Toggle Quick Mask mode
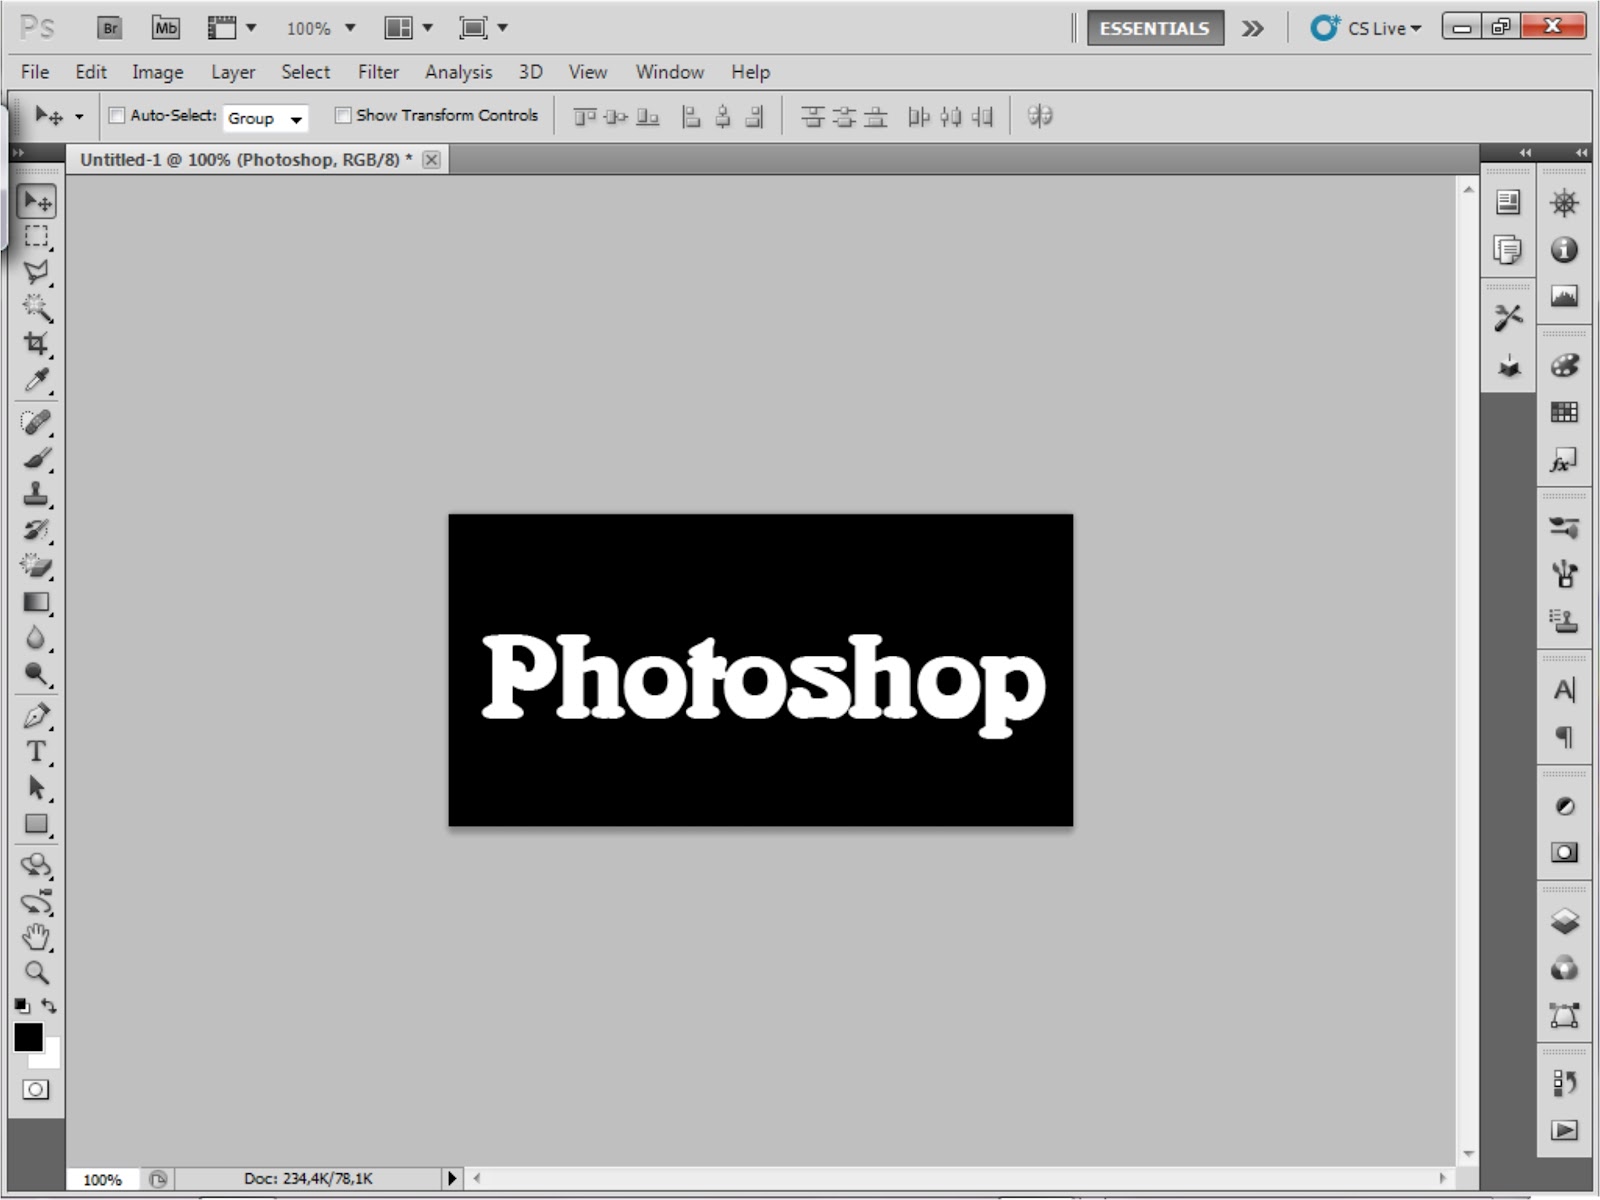The height and width of the screenshot is (1200, 1600). point(36,1090)
